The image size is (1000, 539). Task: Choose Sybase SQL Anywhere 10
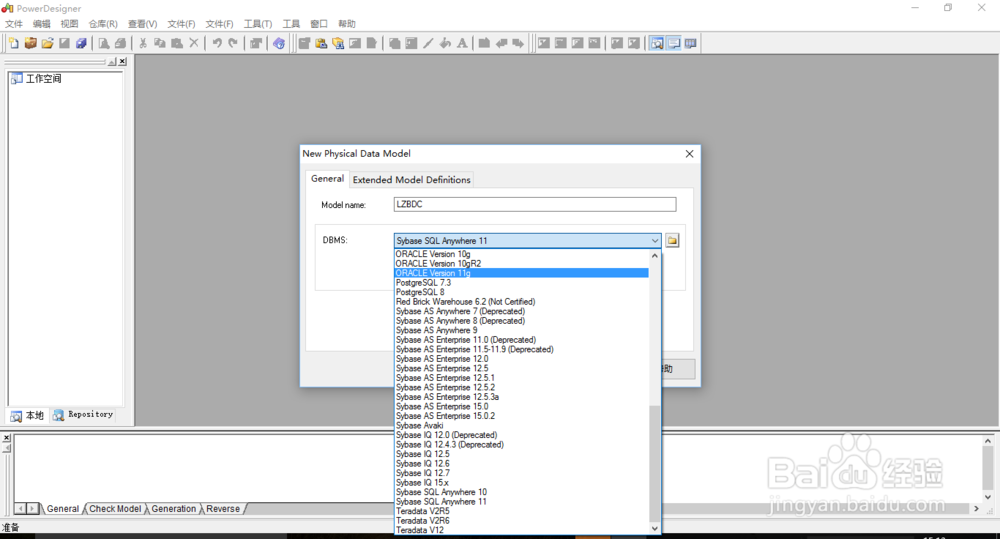click(x=521, y=492)
